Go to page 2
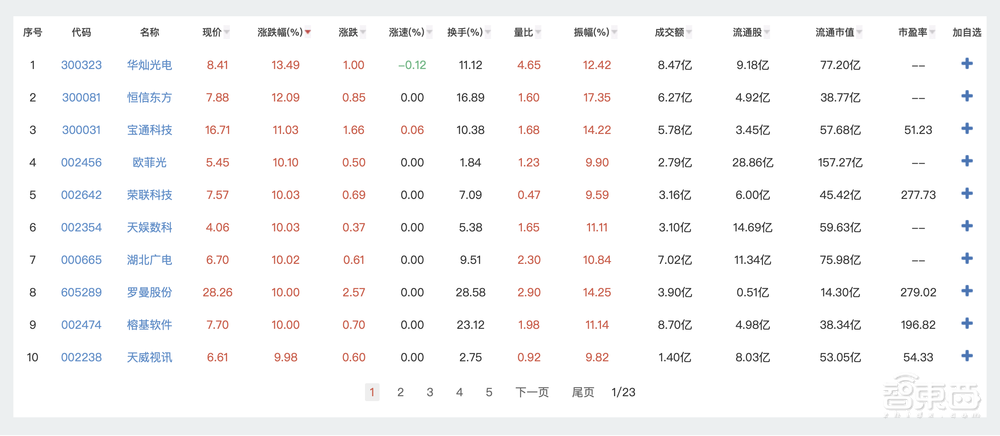The width and height of the screenshot is (1000, 436). click(401, 392)
